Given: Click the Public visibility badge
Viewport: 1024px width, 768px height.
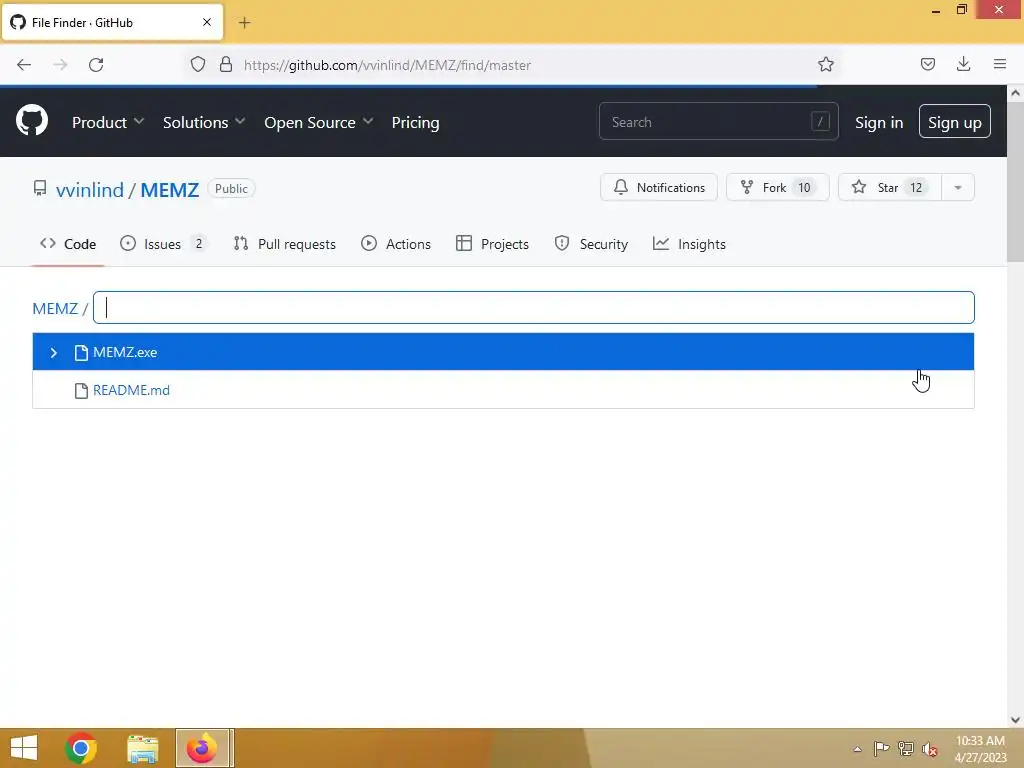Looking at the screenshot, I should click(231, 189).
